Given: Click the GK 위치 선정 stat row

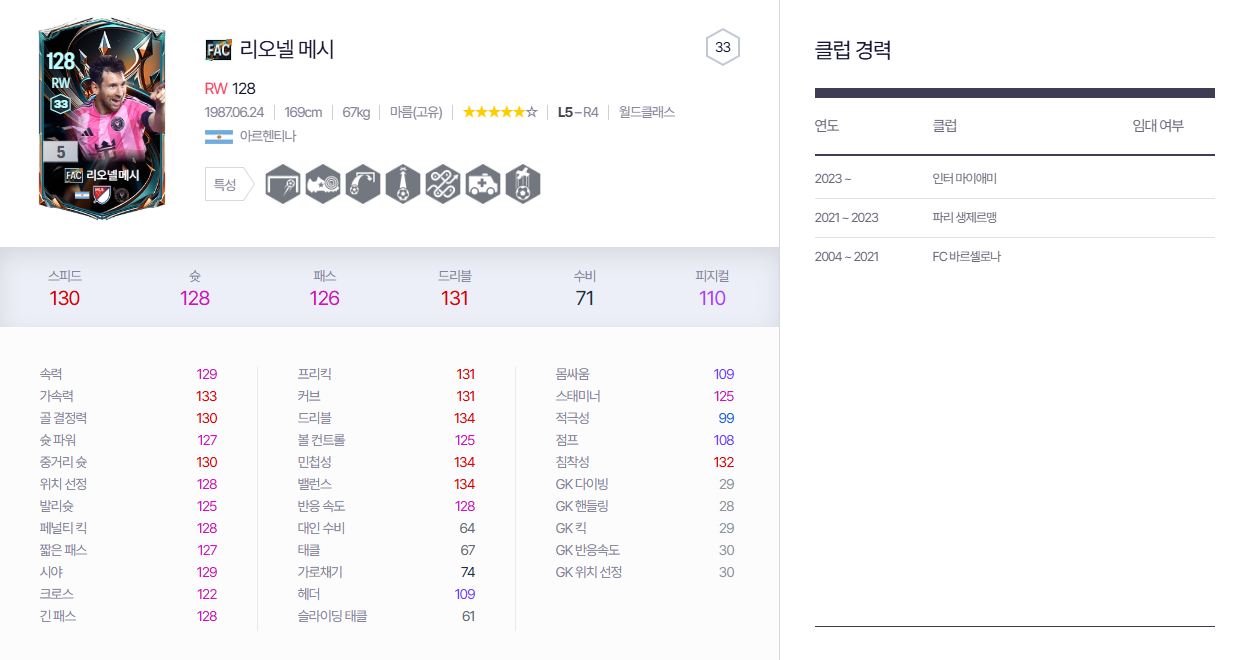Looking at the screenshot, I should pos(645,572).
